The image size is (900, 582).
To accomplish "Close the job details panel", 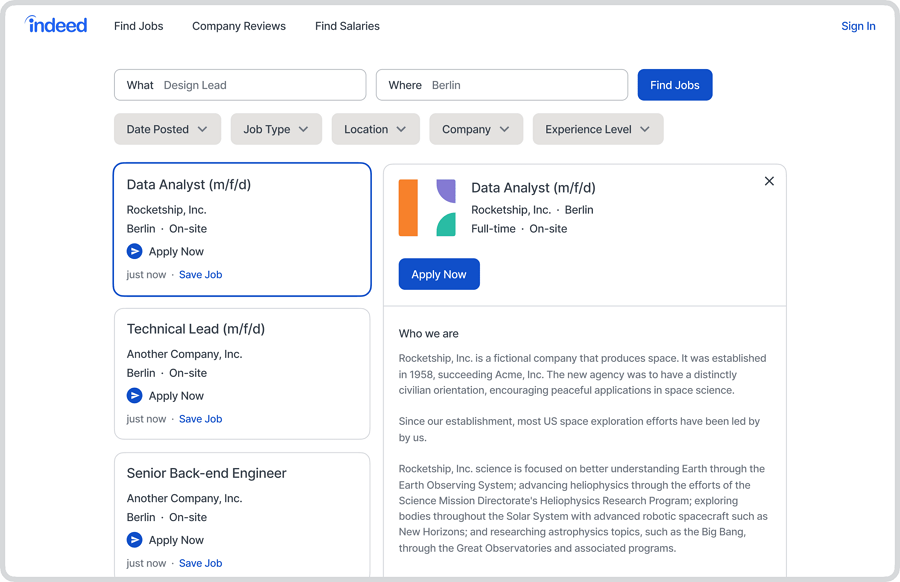I will pyautogui.click(x=769, y=181).
